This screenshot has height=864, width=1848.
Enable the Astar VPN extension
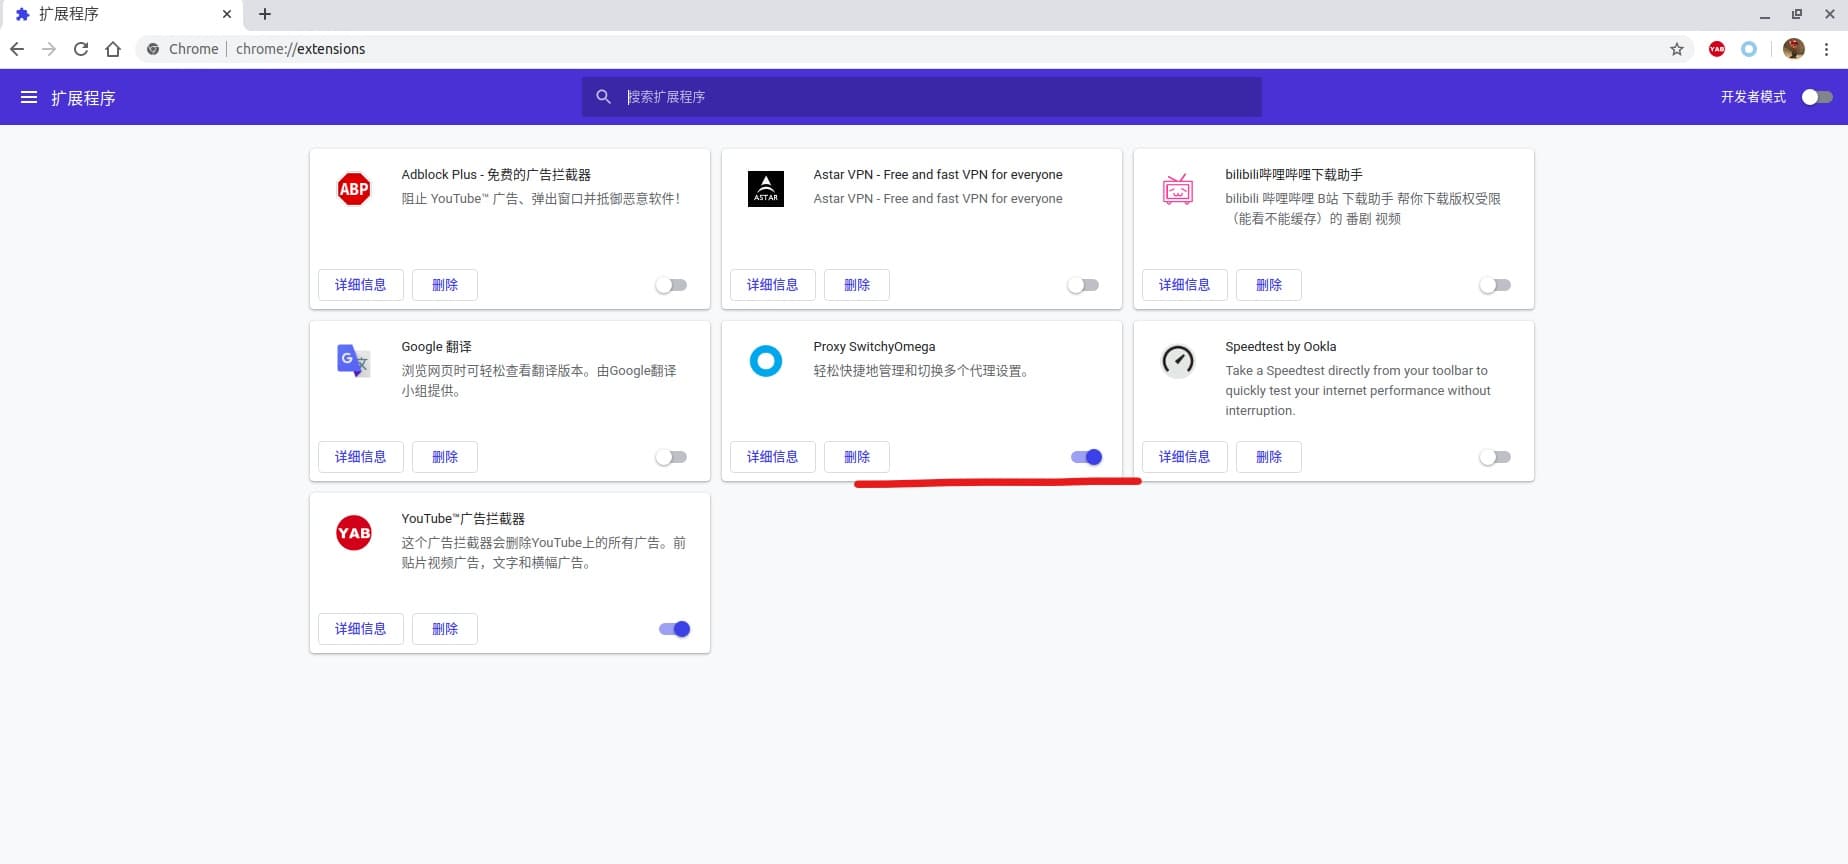pyautogui.click(x=1083, y=285)
